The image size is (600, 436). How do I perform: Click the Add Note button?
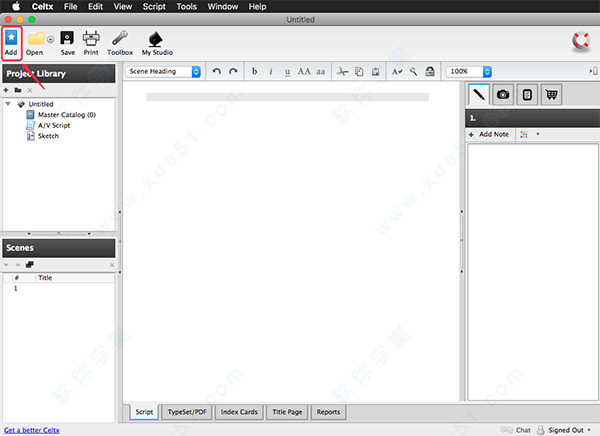point(489,134)
